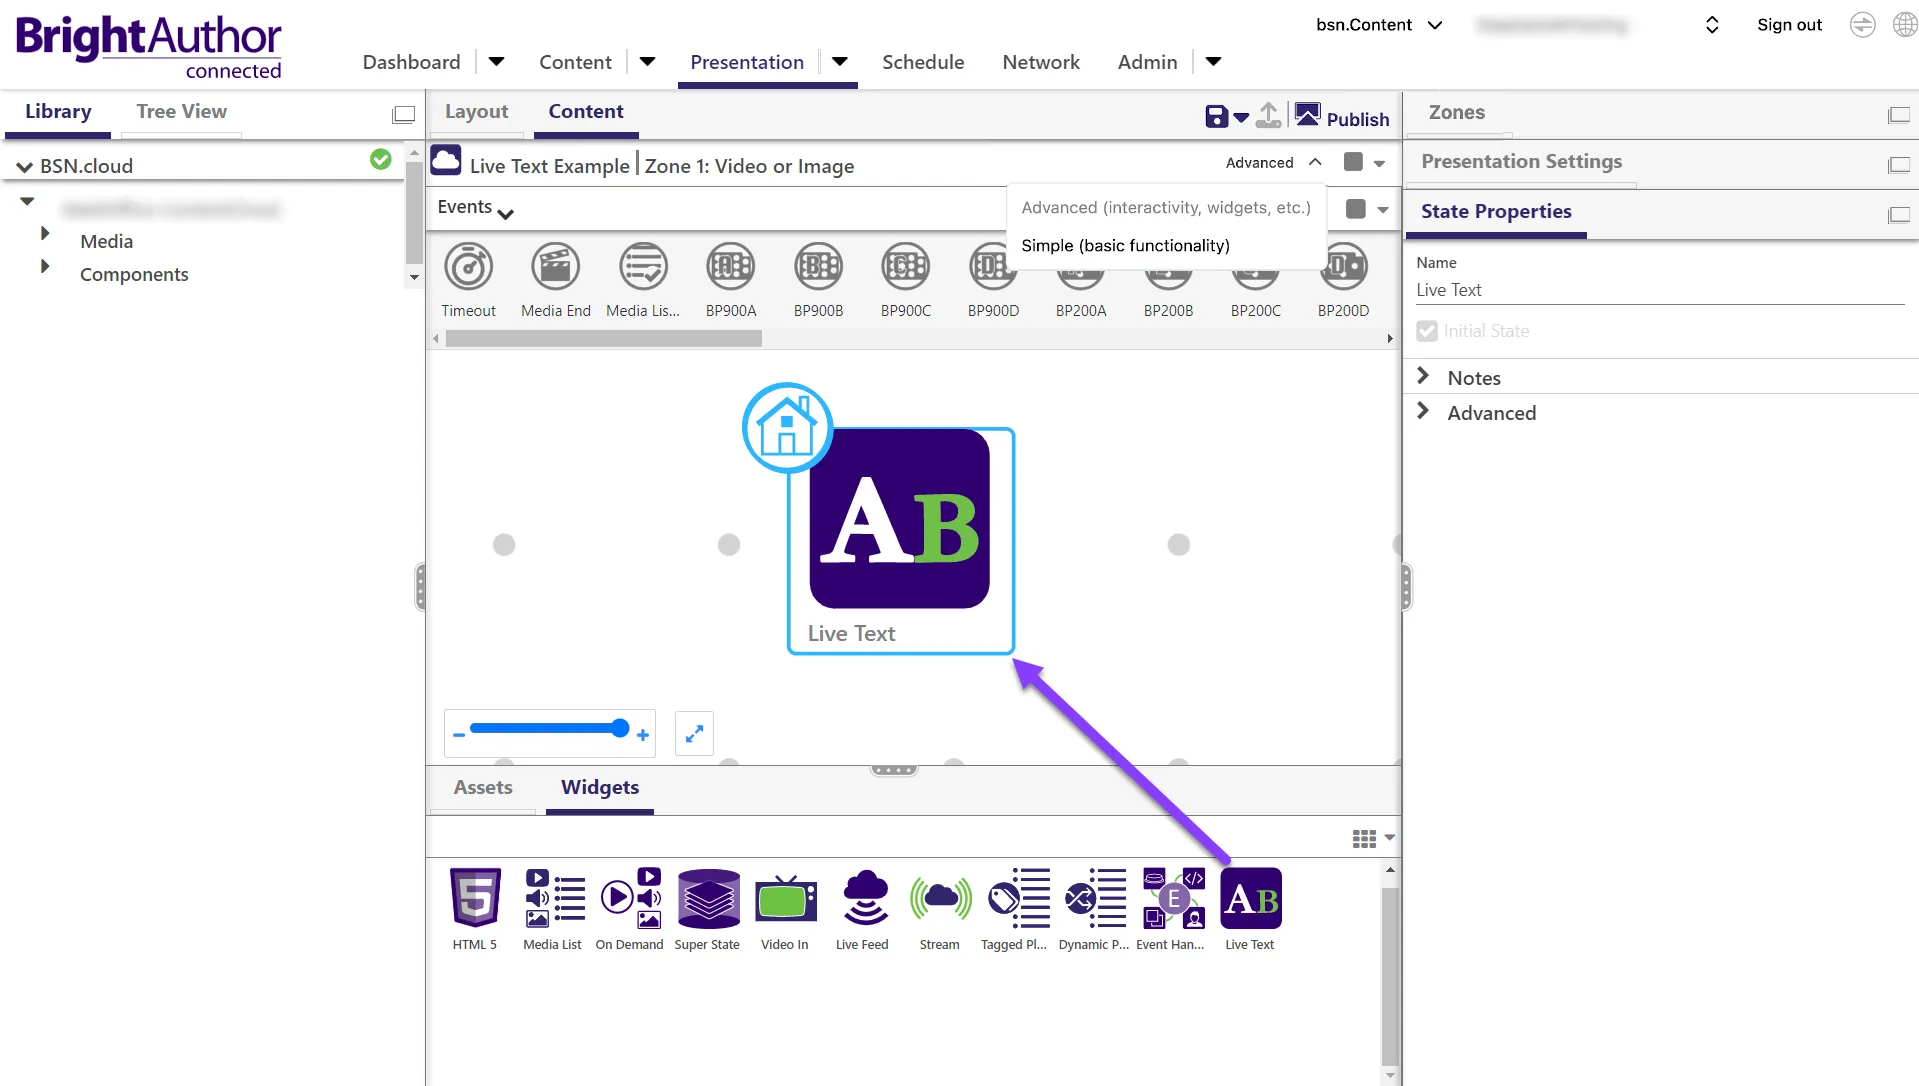The height and width of the screenshot is (1086, 1919).
Task: Expand the Media tree node
Action: 45,233
